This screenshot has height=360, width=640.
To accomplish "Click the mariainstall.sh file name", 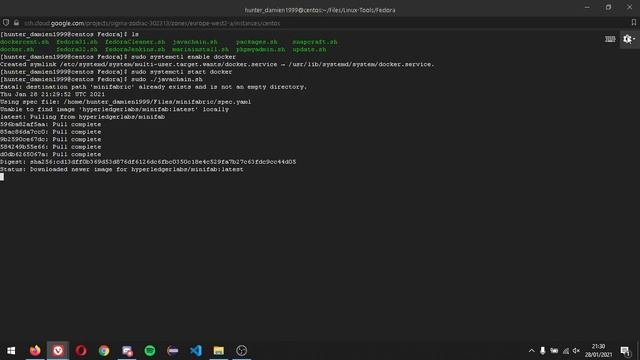I will 200,49.
